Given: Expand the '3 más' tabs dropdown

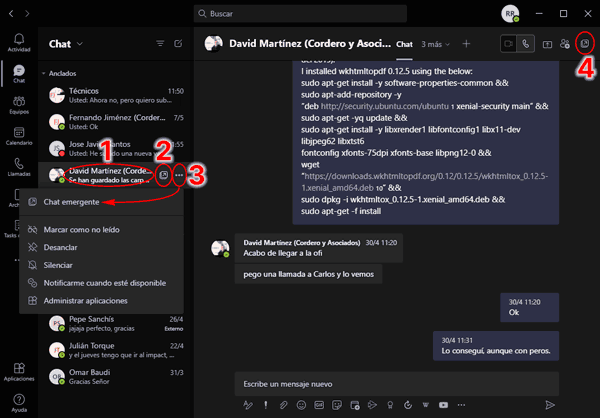Looking at the screenshot, I should (x=435, y=44).
